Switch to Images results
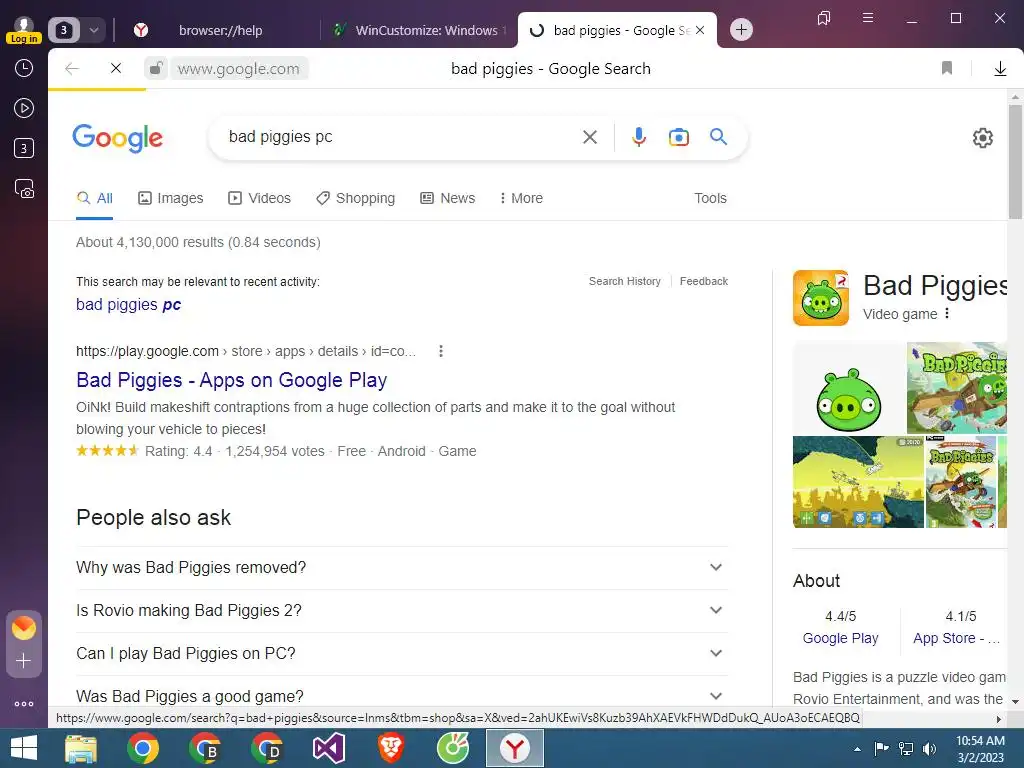 (x=170, y=198)
